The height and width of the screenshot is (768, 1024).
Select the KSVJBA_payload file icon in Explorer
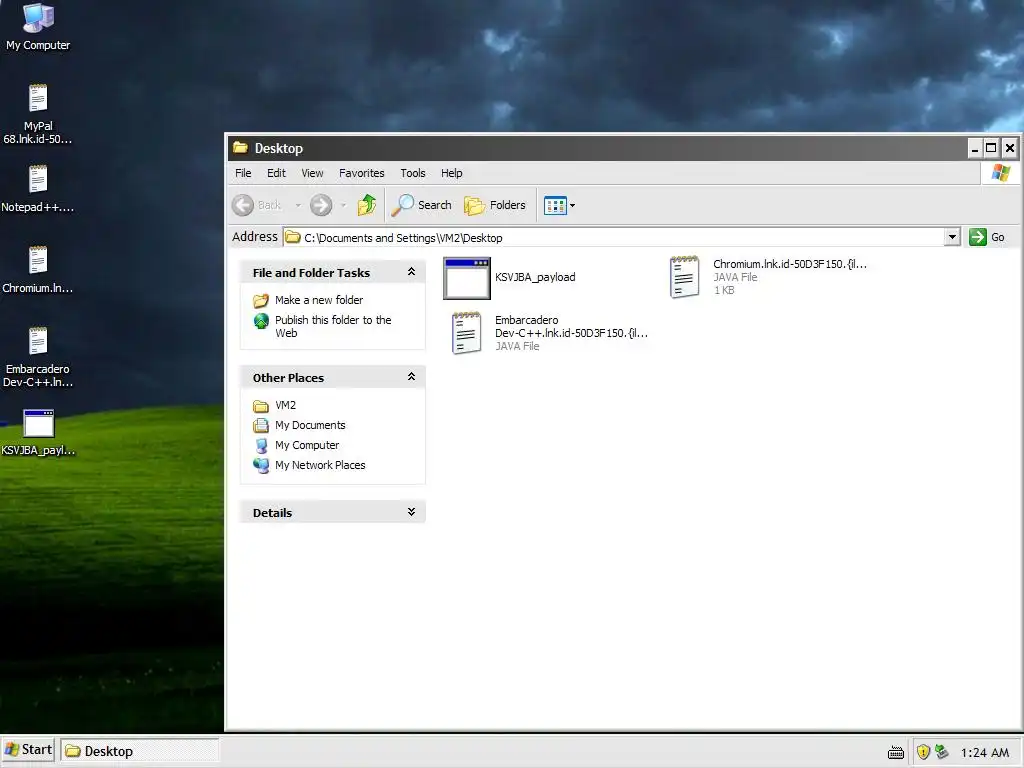(x=467, y=278)
